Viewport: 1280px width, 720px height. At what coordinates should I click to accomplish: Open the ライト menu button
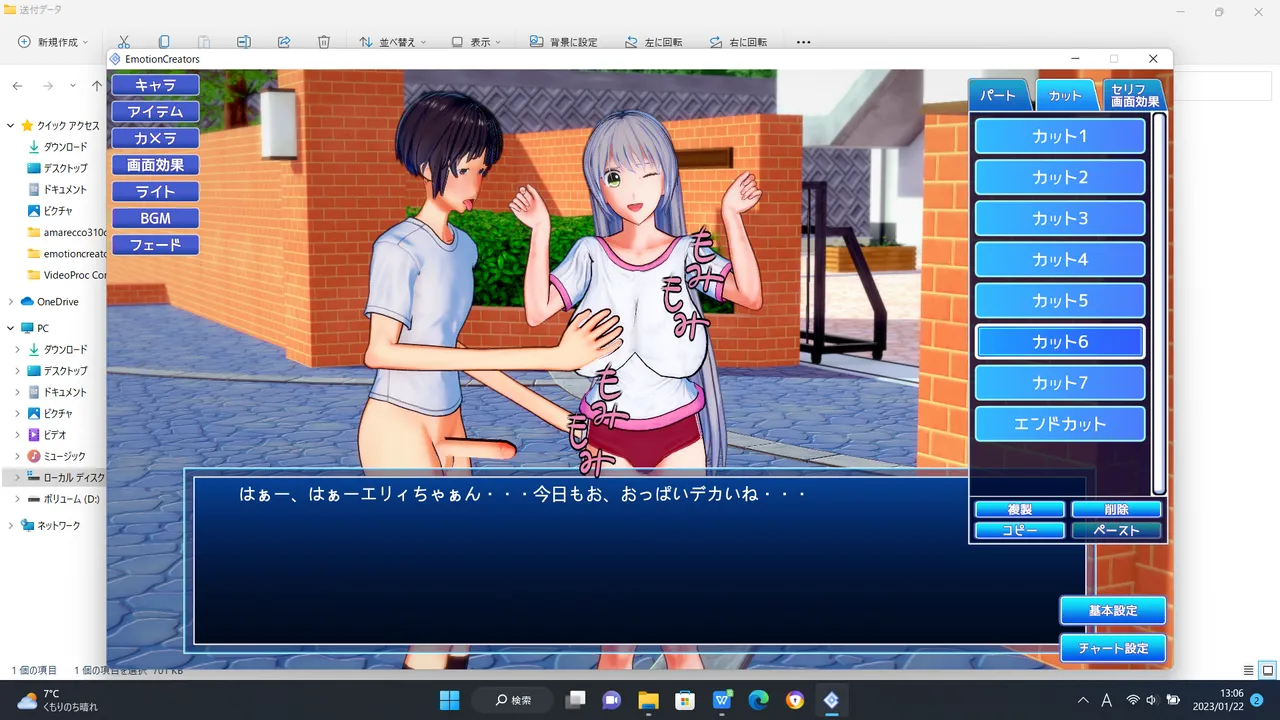155,191
